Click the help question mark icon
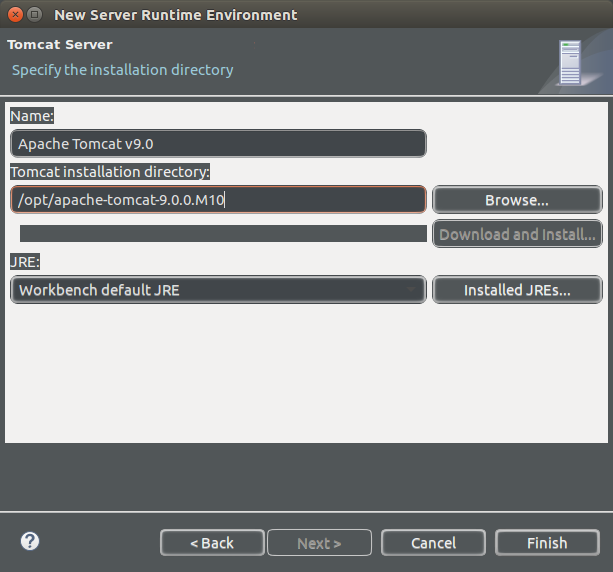This screenshot has width=613, height=572. (x=30, y=542)
